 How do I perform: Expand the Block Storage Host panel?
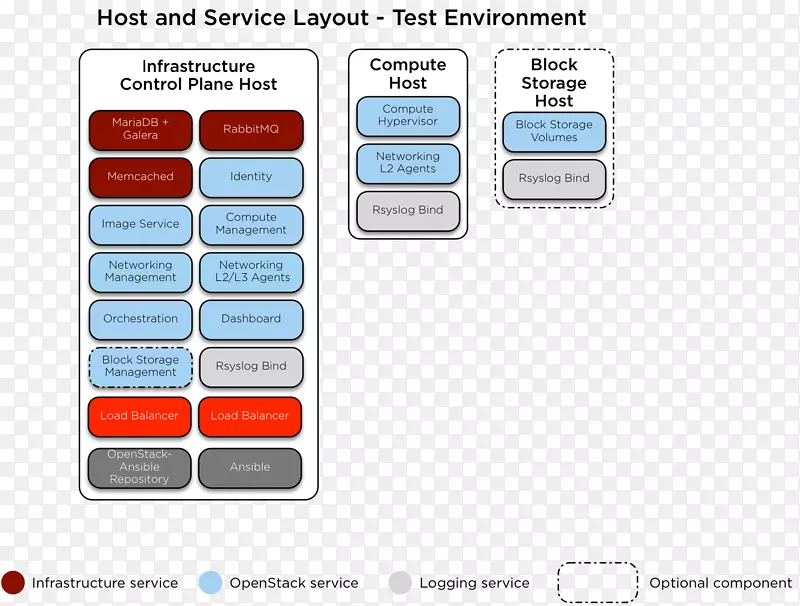[x=554, y=83]
